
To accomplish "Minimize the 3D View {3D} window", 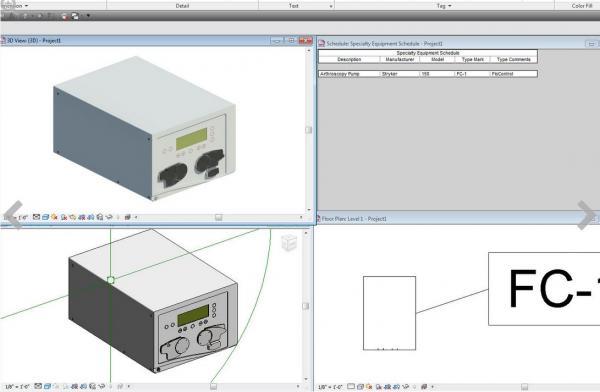I will (x=276, y=40).
